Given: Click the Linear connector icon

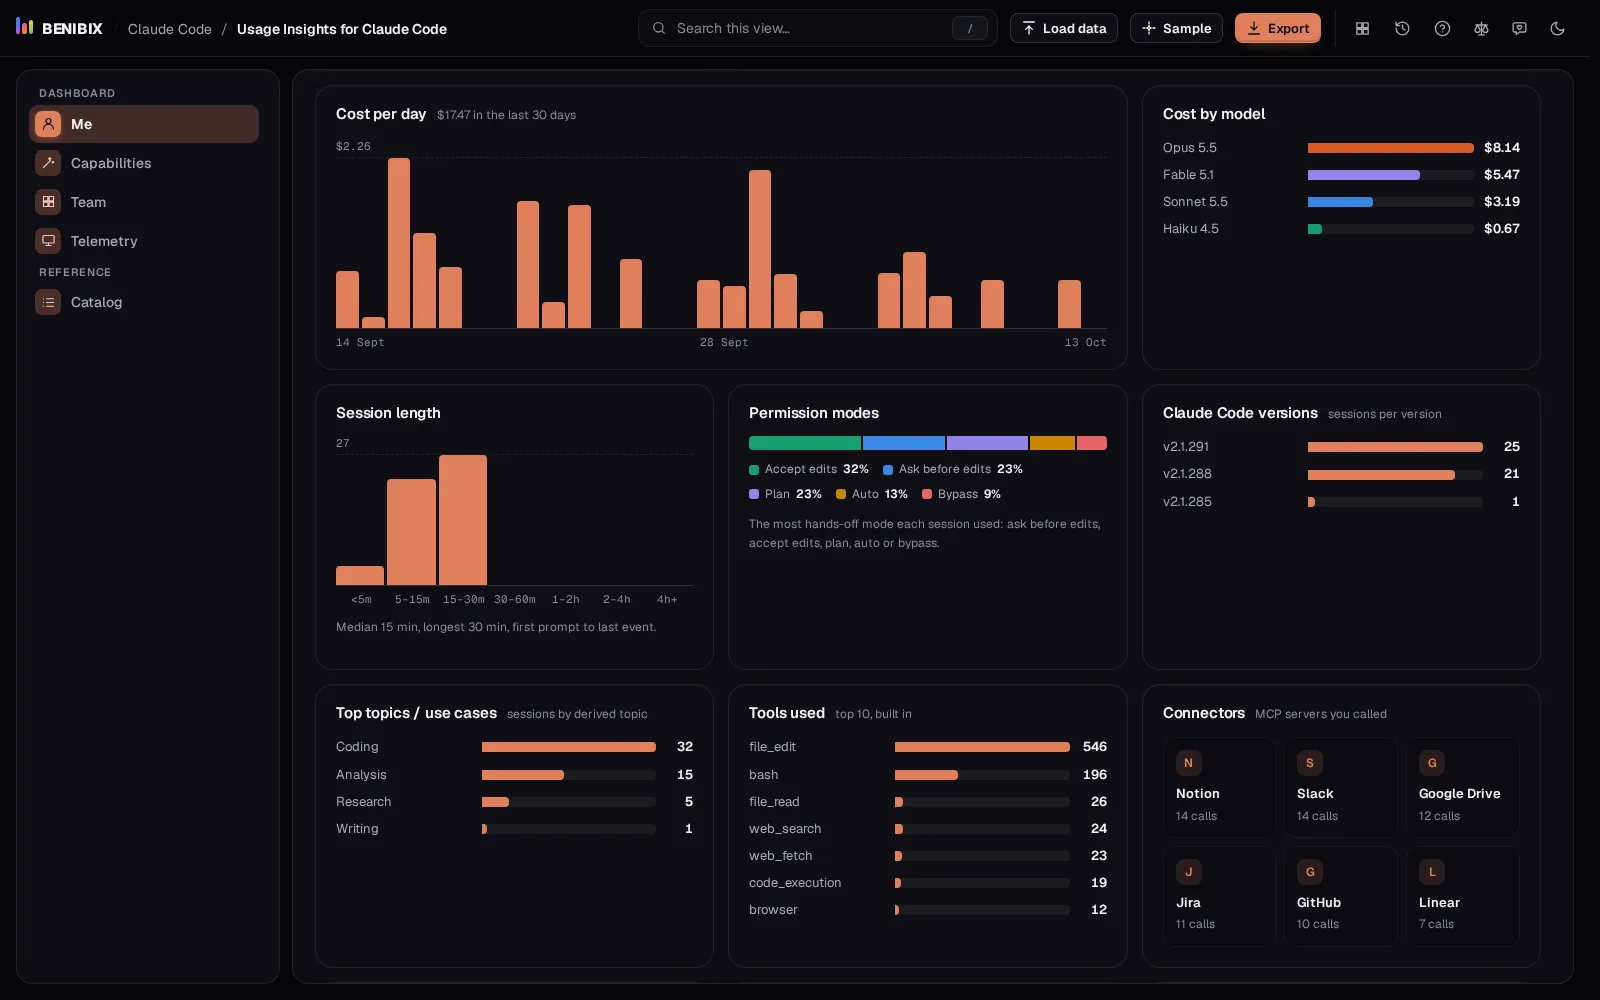Looking at the screenshot, I should pos(1431,872).
